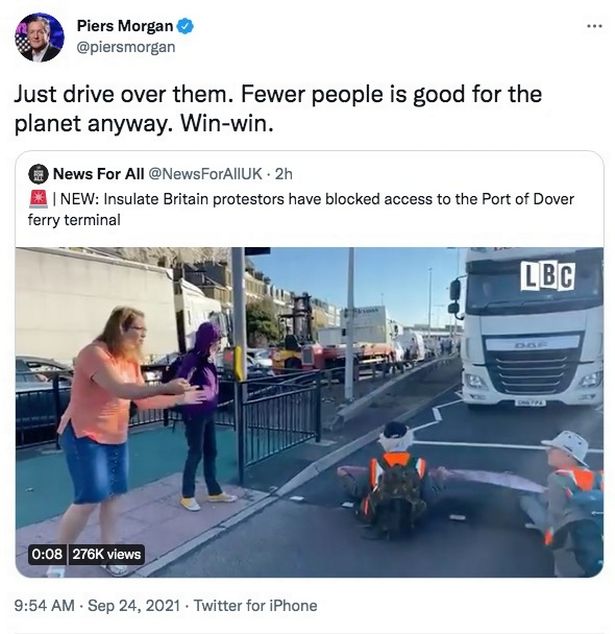Open the @NewsForAllUK handle
The width and height of the screenshot is (615, 634).
(205, 174)
